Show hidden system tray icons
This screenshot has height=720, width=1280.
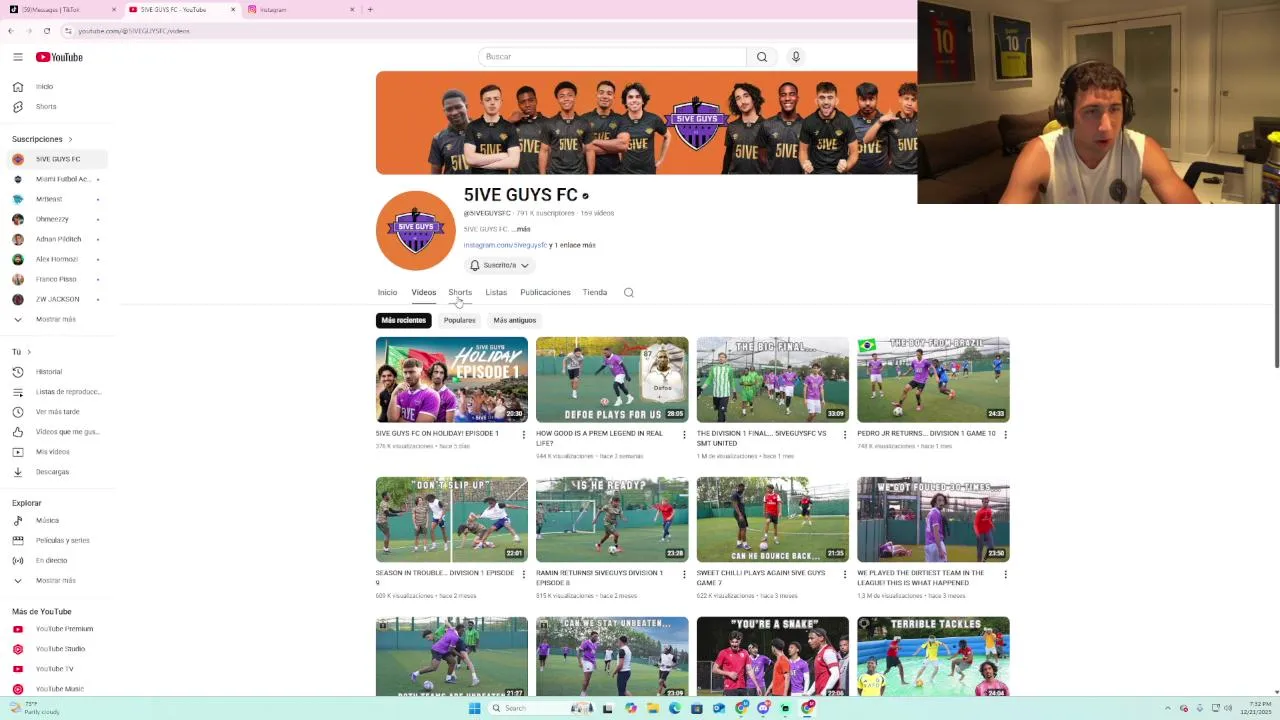[x=1170, y=708]
